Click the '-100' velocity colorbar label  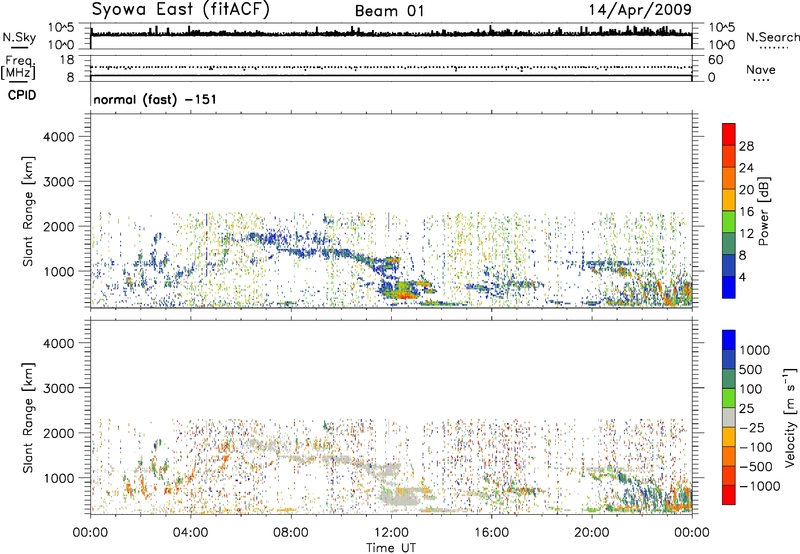pos(758,447)
